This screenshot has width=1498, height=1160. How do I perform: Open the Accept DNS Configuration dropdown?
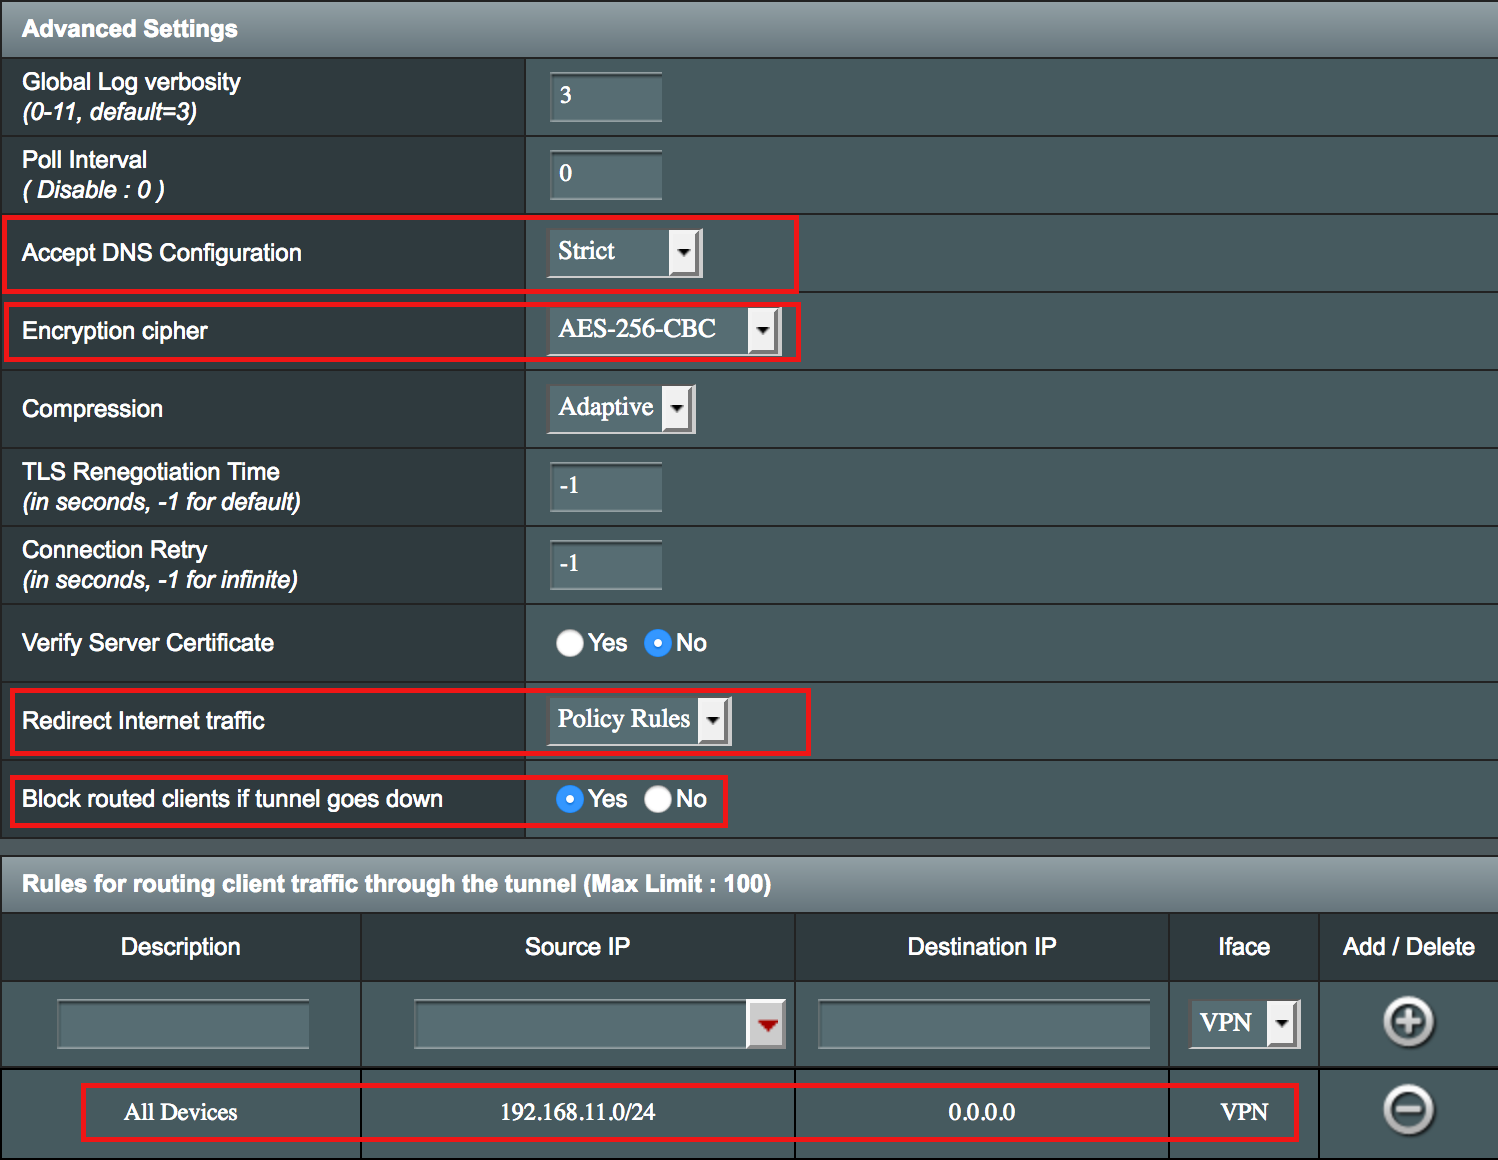click(625, 253)
